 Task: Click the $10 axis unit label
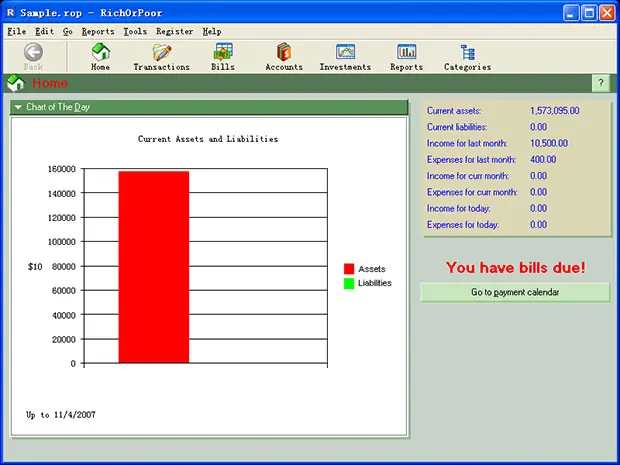coord(35,267)
